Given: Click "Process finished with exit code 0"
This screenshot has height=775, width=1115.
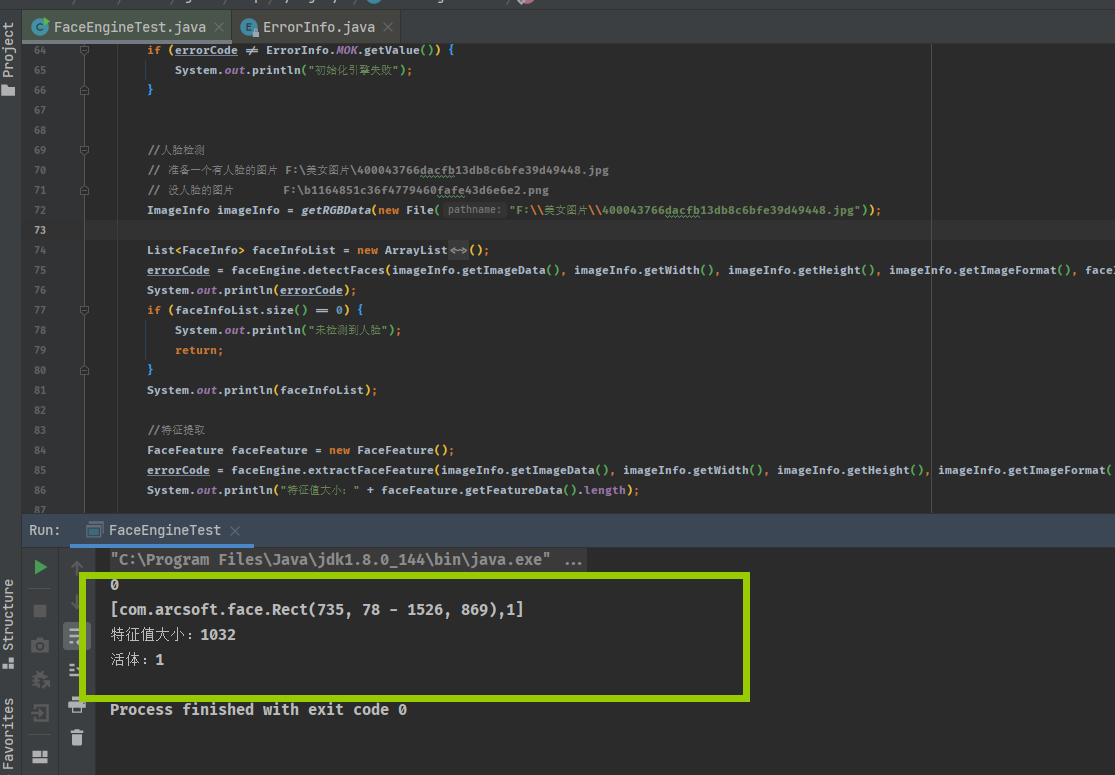Looking at the screenshot, I should pyautogui.click(x=258, y=710).
